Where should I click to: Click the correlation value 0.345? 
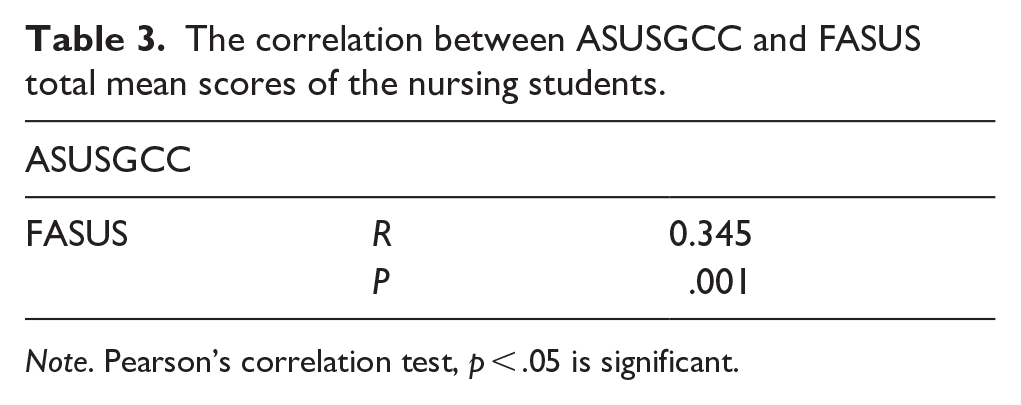point(710,234)
